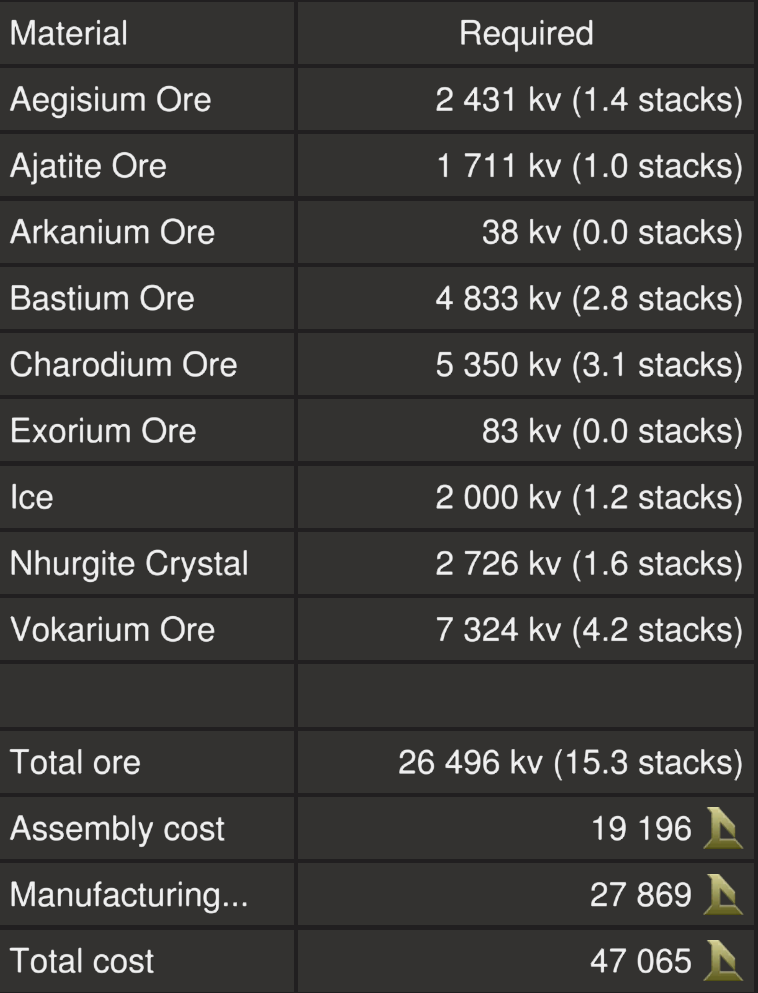Select the 2 431 kv Aegisium requirement
Image resolution: width=758 pixels, height=993 pixels.
[589, 100]
